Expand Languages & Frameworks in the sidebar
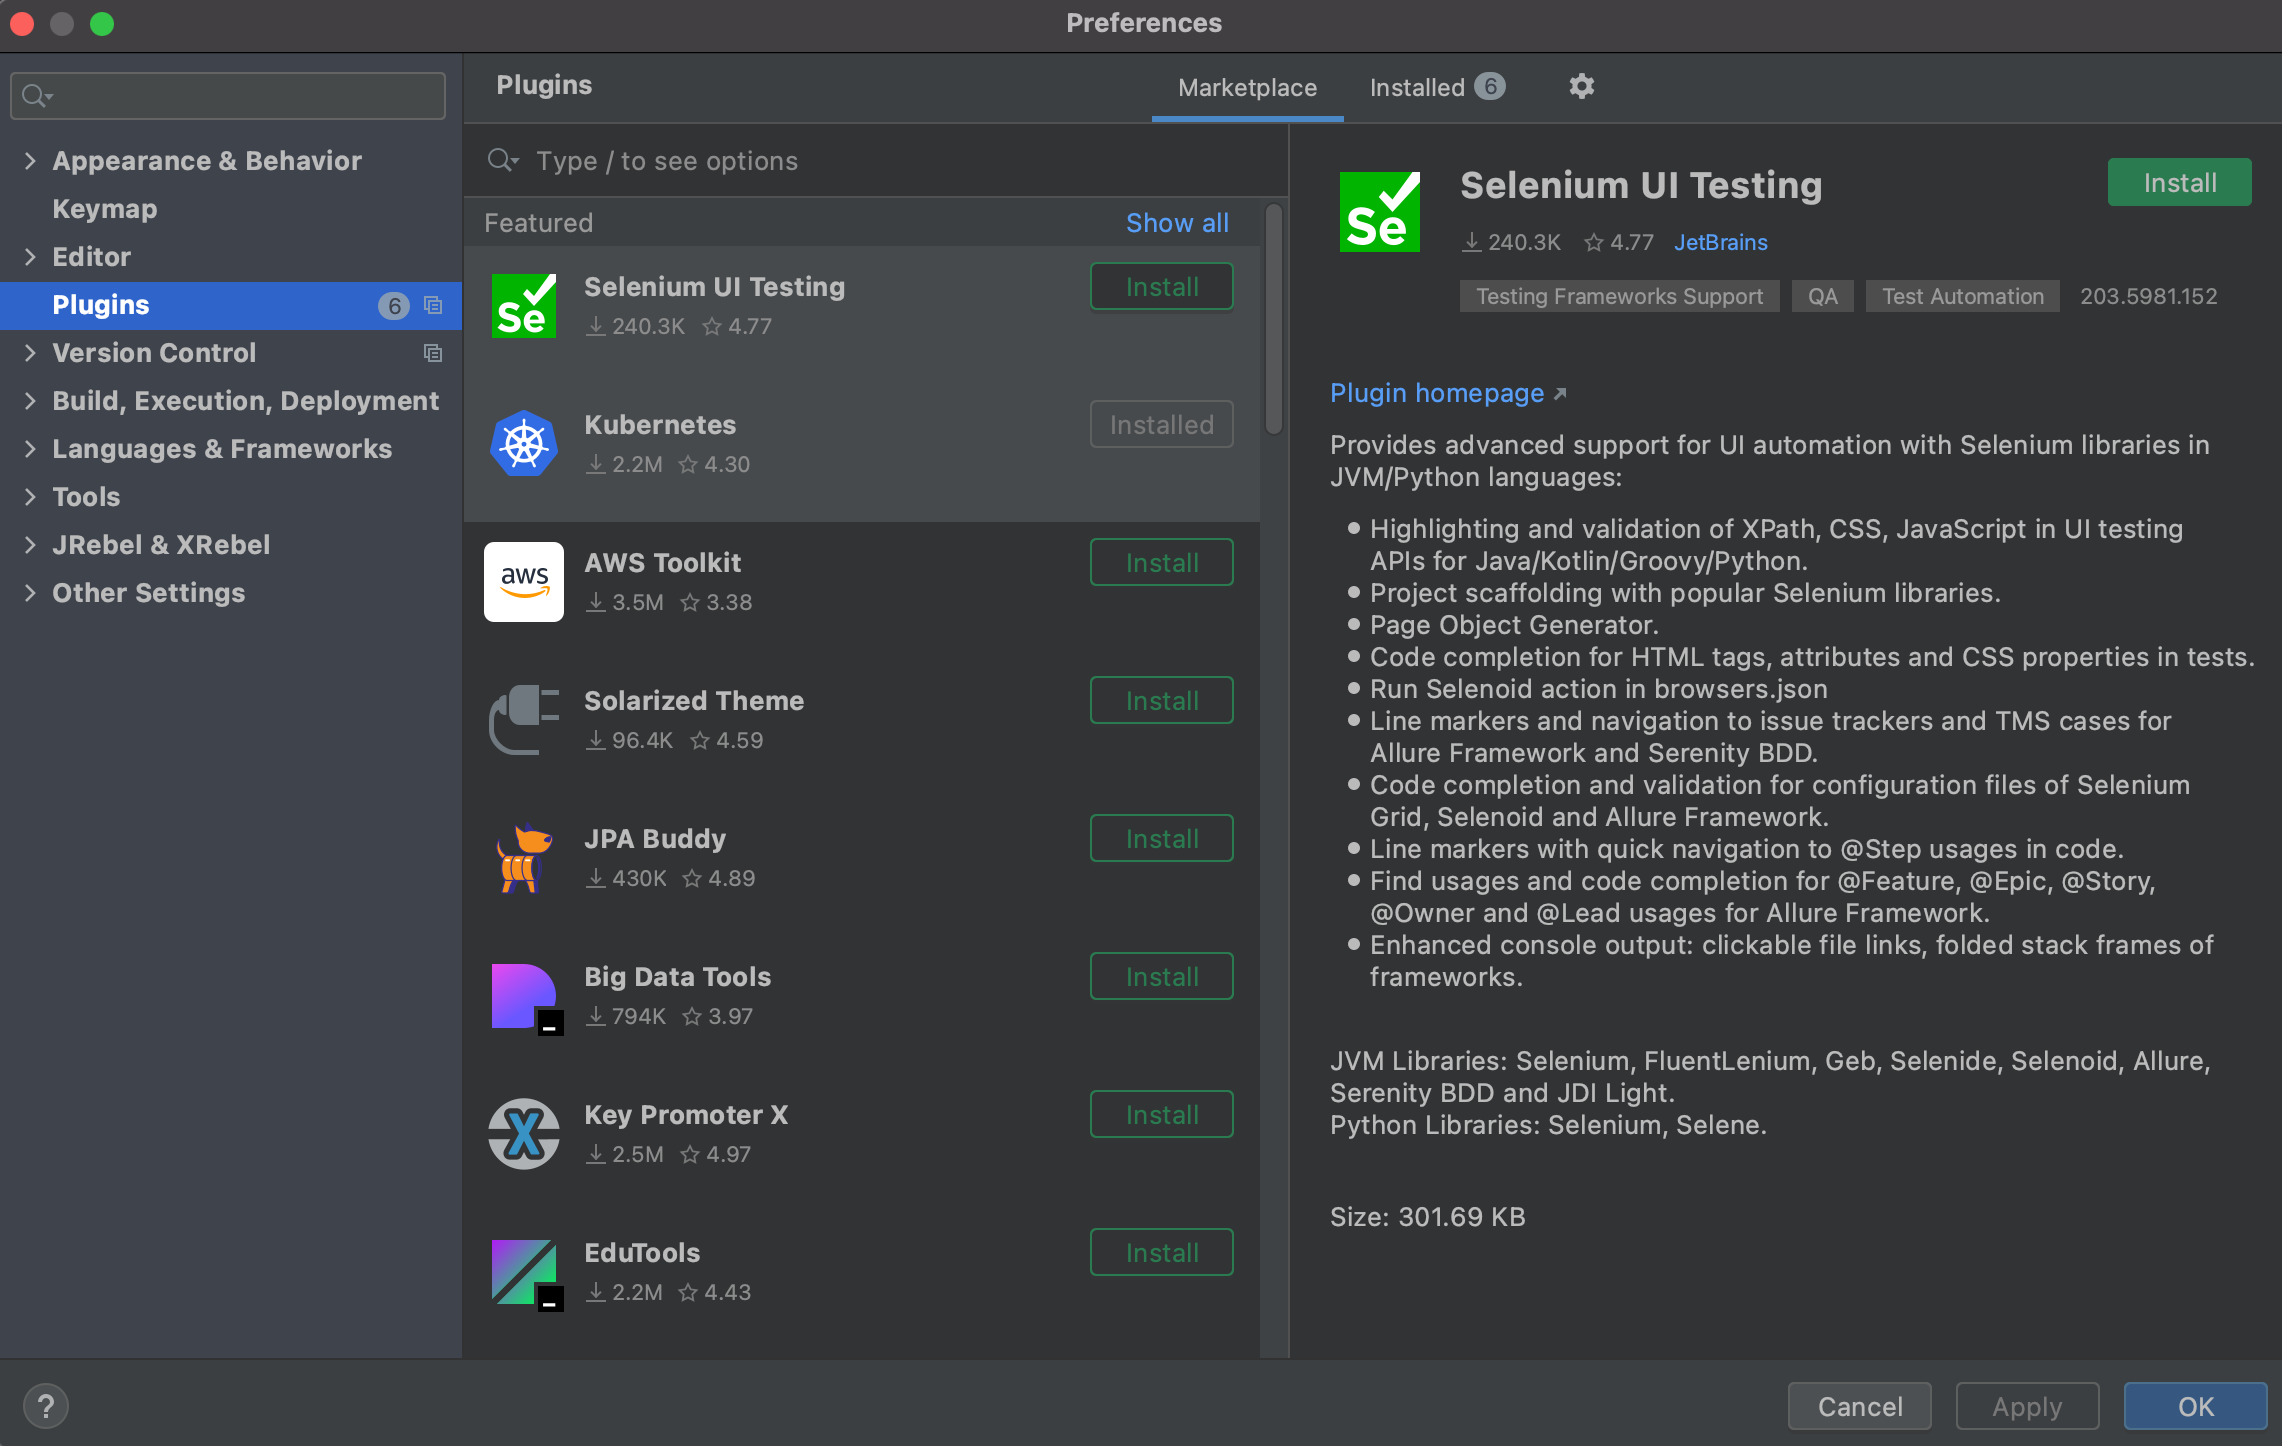Viewport: 2282px width, 1446px height. click(x=30, y=448)
